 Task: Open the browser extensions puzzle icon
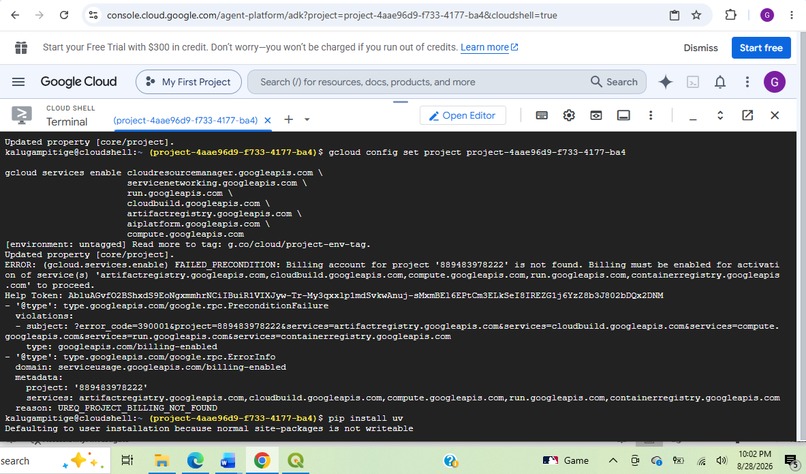[x=730, y=15]
